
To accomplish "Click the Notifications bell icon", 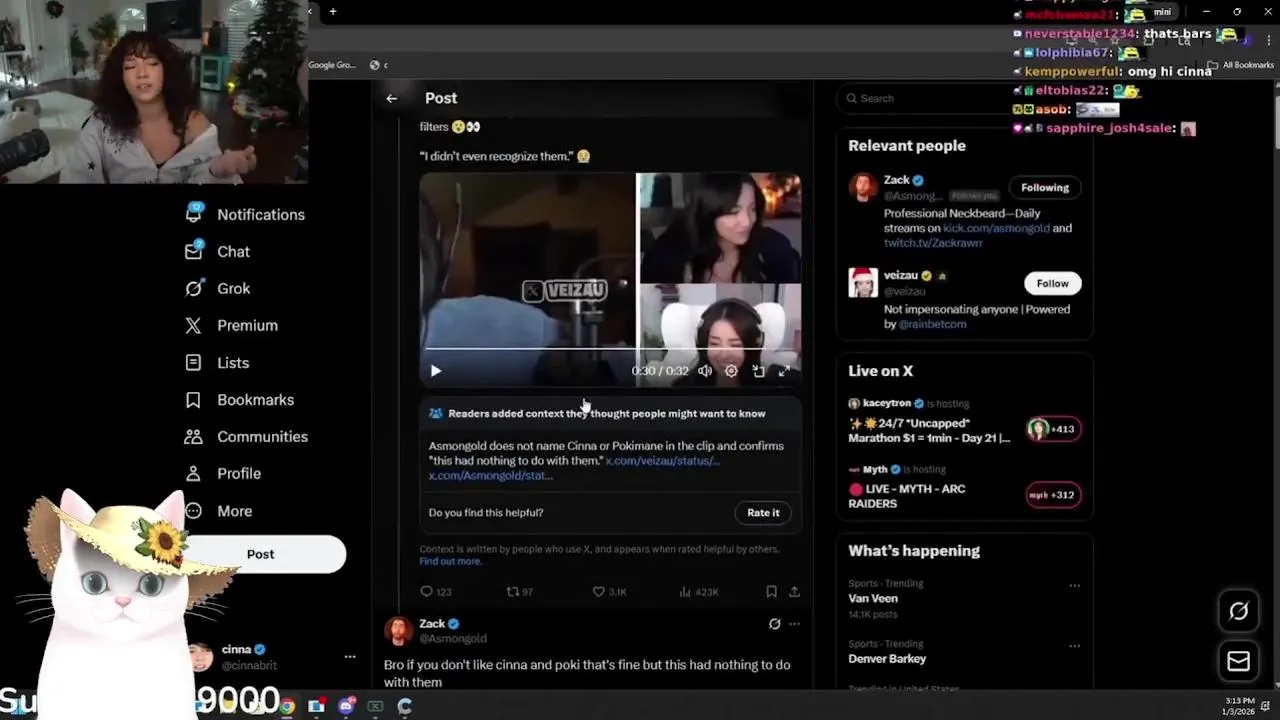I will pos(194,213).
